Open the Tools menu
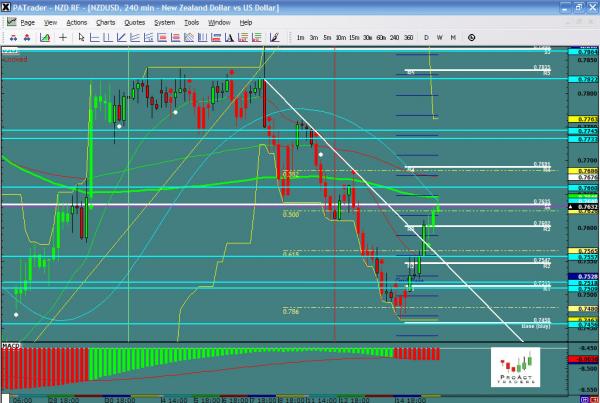600x403 pixels. click(x=192, y=21)
